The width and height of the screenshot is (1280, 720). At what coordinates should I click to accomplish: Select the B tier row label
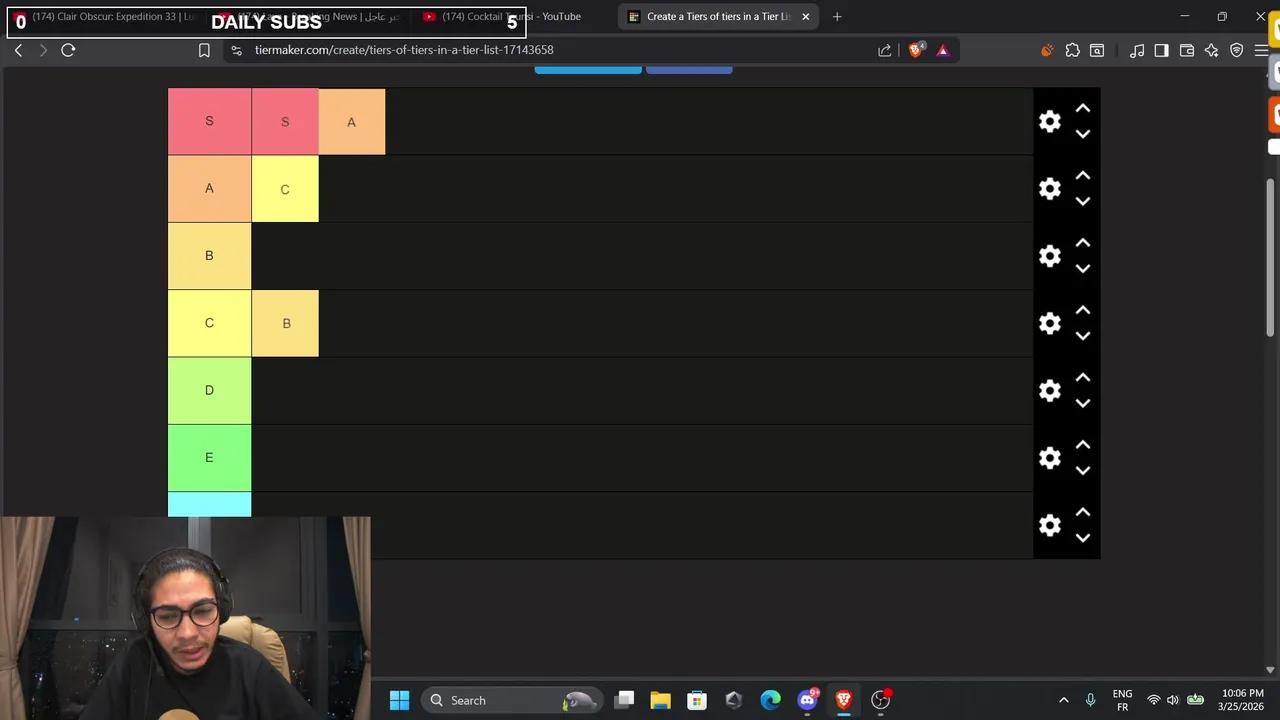209,256
